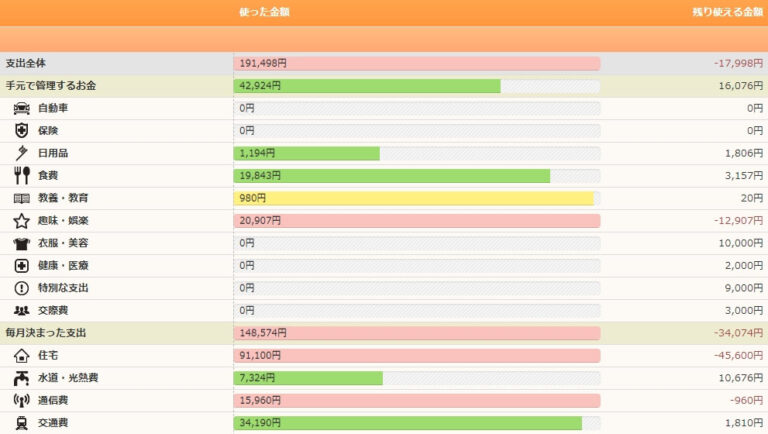This screenshot has height=434, width=768.
Task: Click the 日用品 daily goods icon
Action: [22, 153]
